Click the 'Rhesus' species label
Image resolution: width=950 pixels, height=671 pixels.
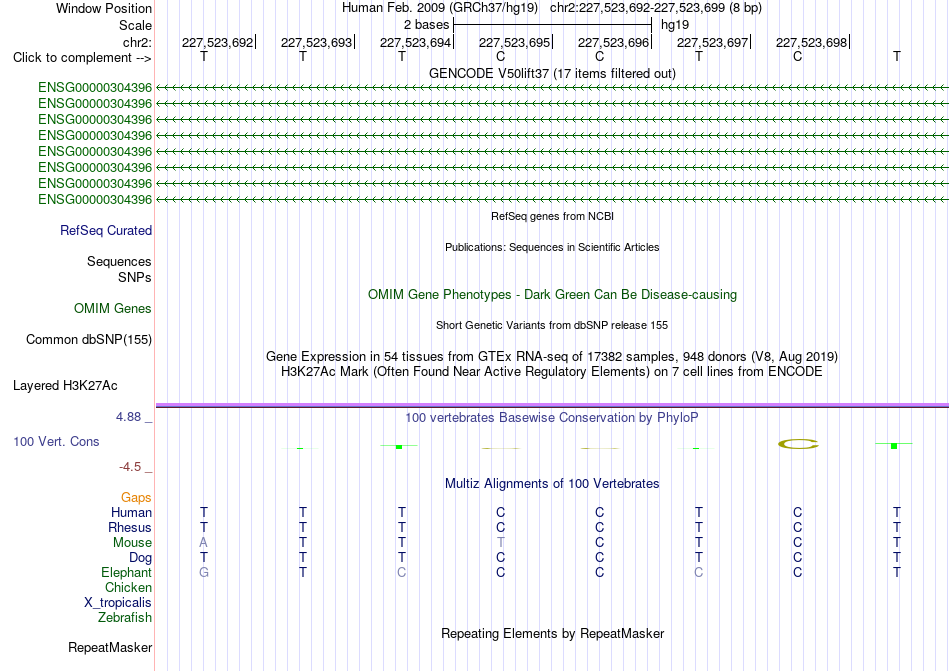point(130,527)
